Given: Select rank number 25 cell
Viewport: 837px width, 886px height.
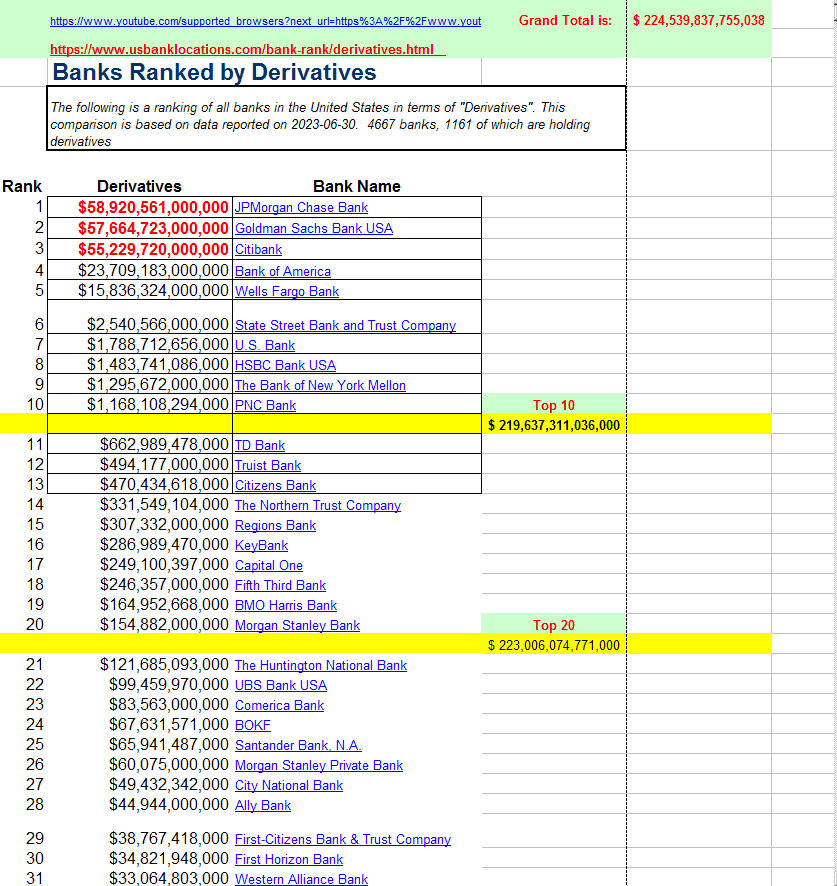Looking at the screenshot, I should point(35,745).
